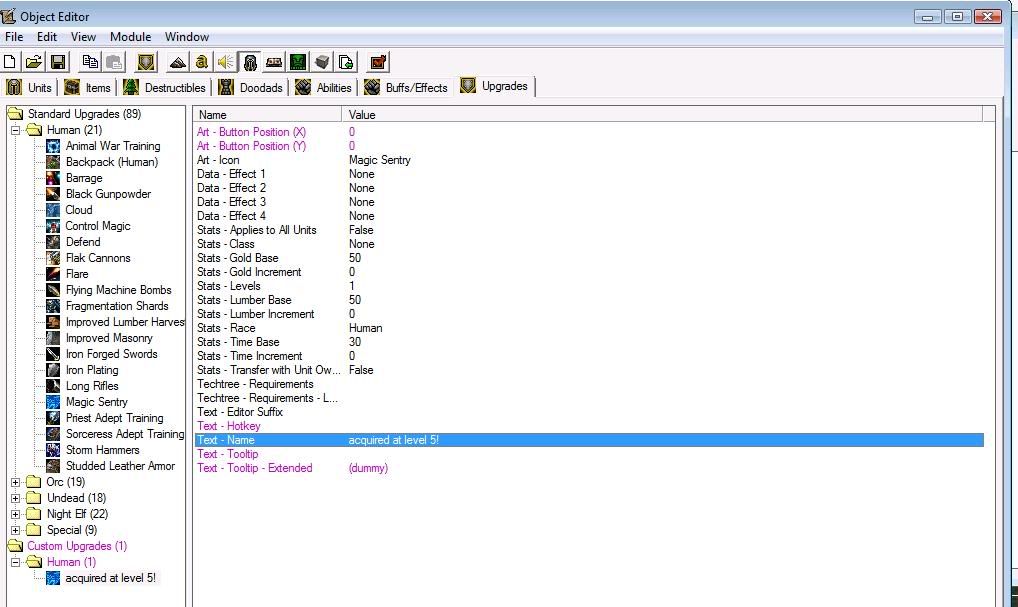Collapse the Human (21) standard upgrades folder

[x=16, y=130]
